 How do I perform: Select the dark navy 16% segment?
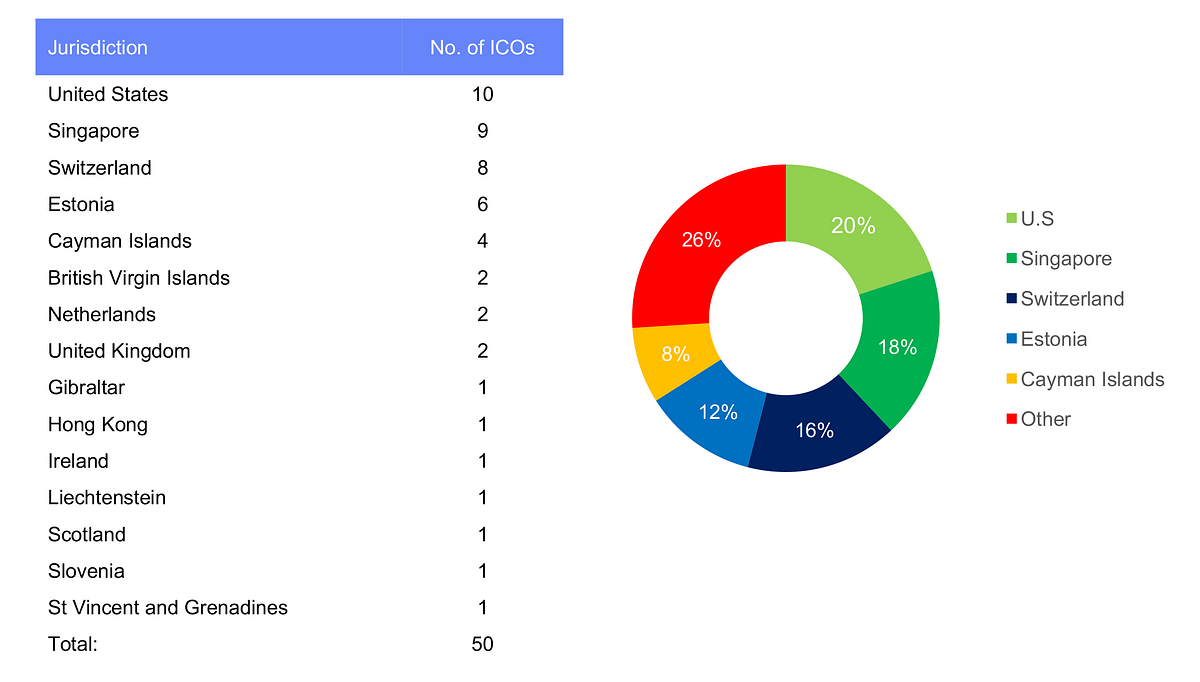[814, 429]
